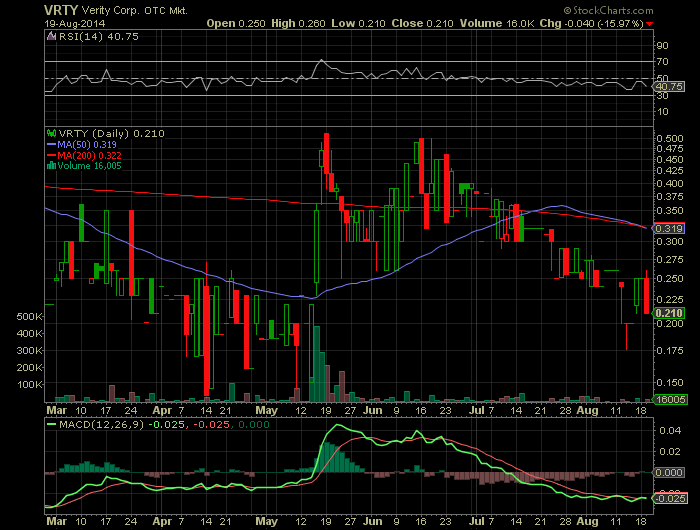Click the 40.75 RSI value tag on right axis
Image resolution: width=700 pixels, height=530 pixels.
pyautogui.click(x=669, y=87)
